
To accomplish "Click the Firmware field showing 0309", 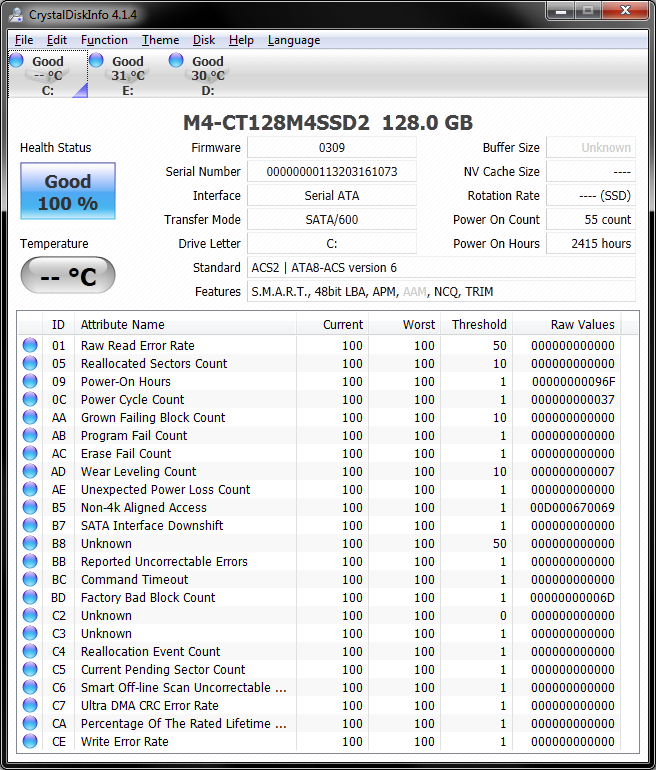I will pyautogui.click(x=332, y=147).
